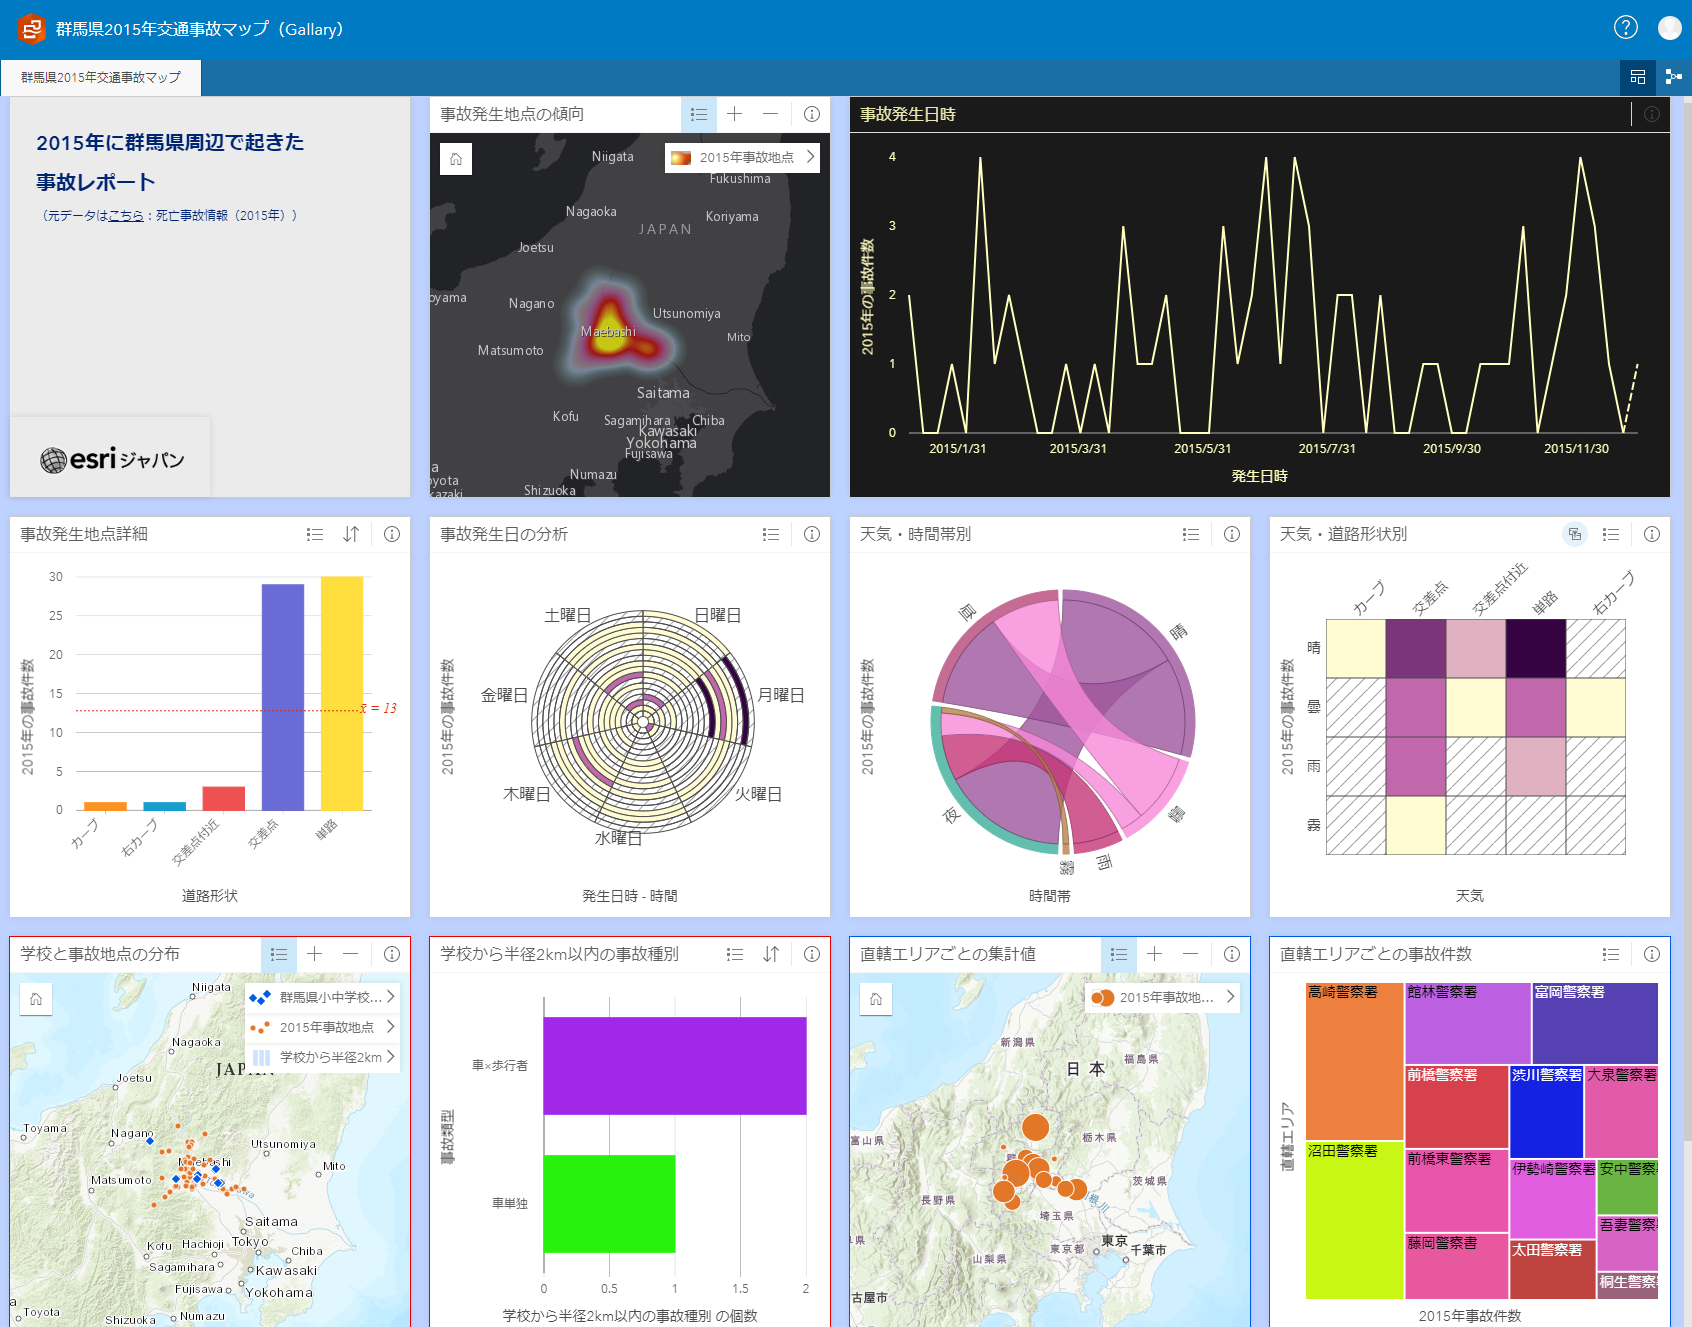Zoom out on 直轄エリアごとの集計値 map
This screenshot has height=1327, width=1692.
click(1190, 954)
